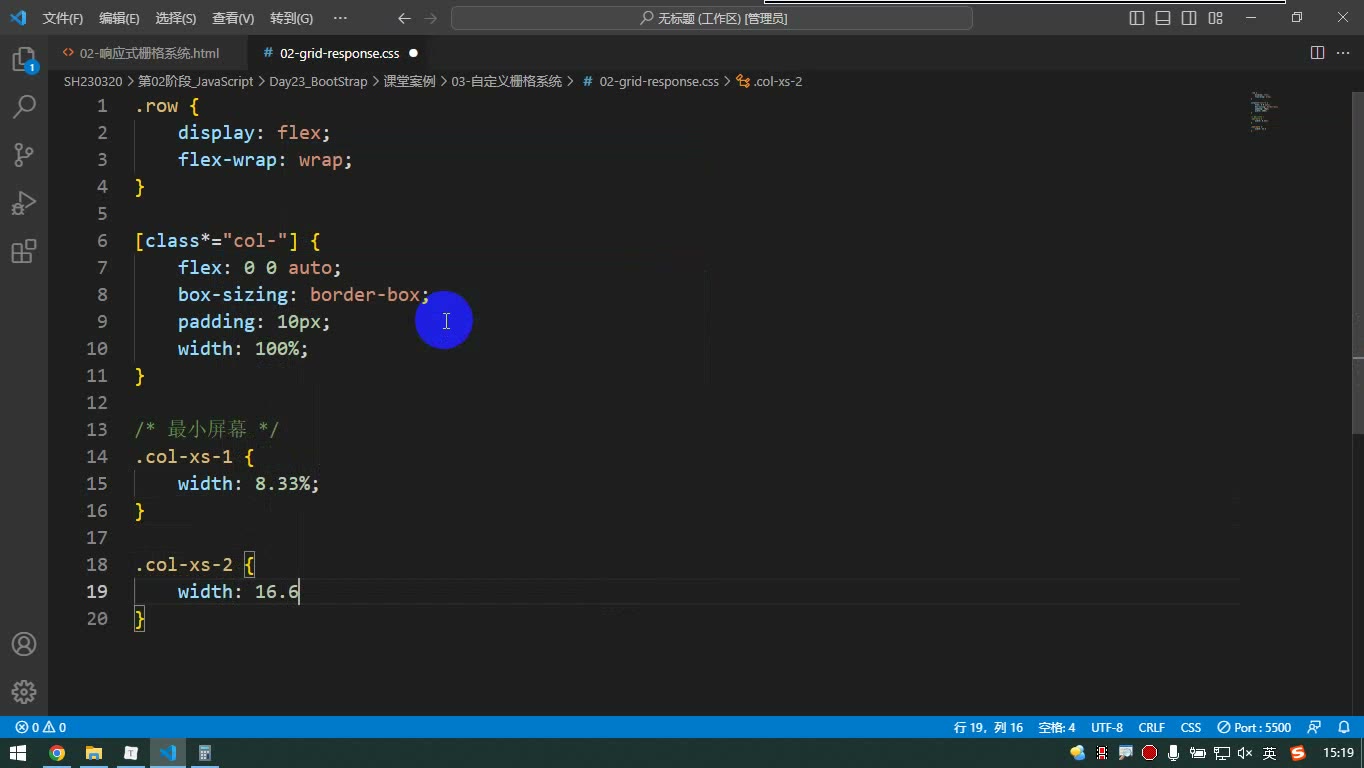Open File Explorer from the taskbar
This screenshot has width=1364, height=768.
[x=94, y=753]
